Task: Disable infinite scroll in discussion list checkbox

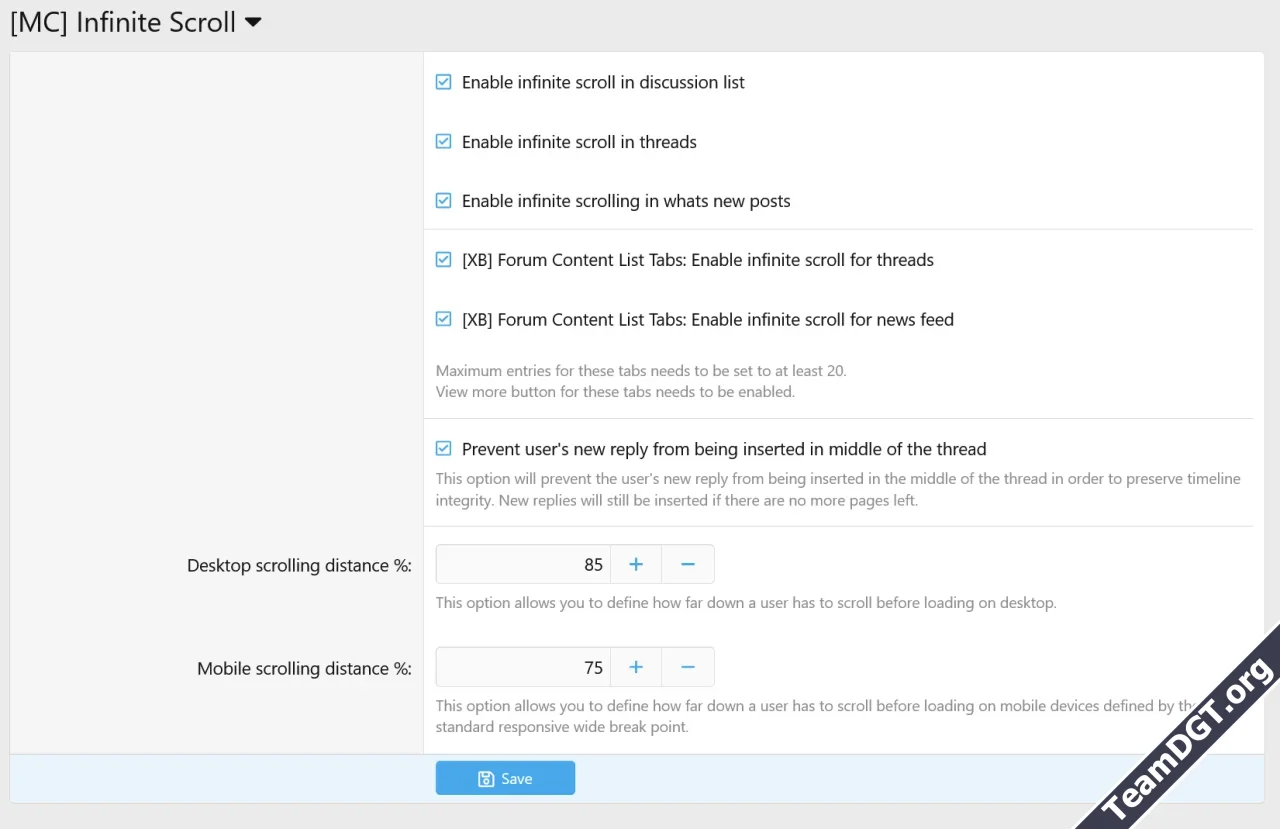Action: [x=444, y=82]
